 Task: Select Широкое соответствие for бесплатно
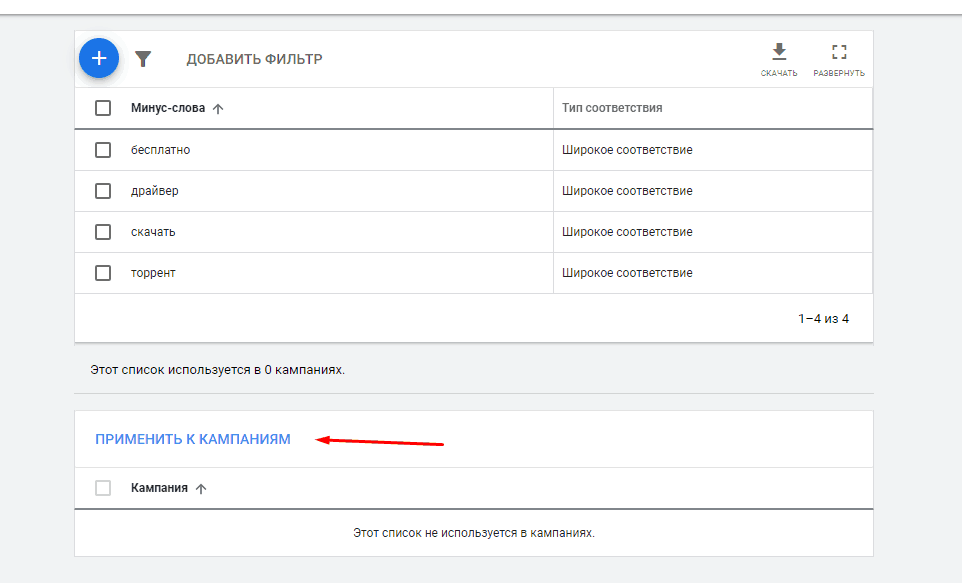click(629, 149)
